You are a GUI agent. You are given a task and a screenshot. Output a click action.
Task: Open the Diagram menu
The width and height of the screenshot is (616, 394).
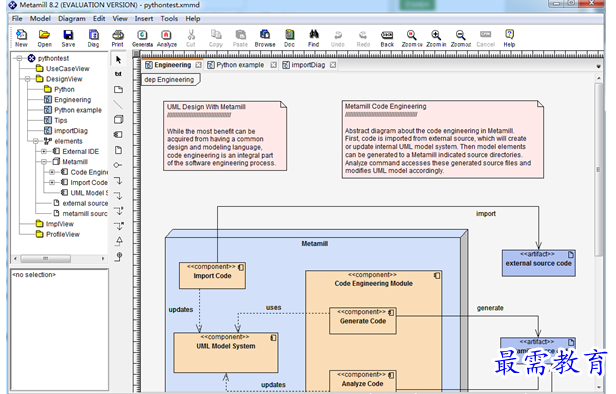tap(72, 18)
